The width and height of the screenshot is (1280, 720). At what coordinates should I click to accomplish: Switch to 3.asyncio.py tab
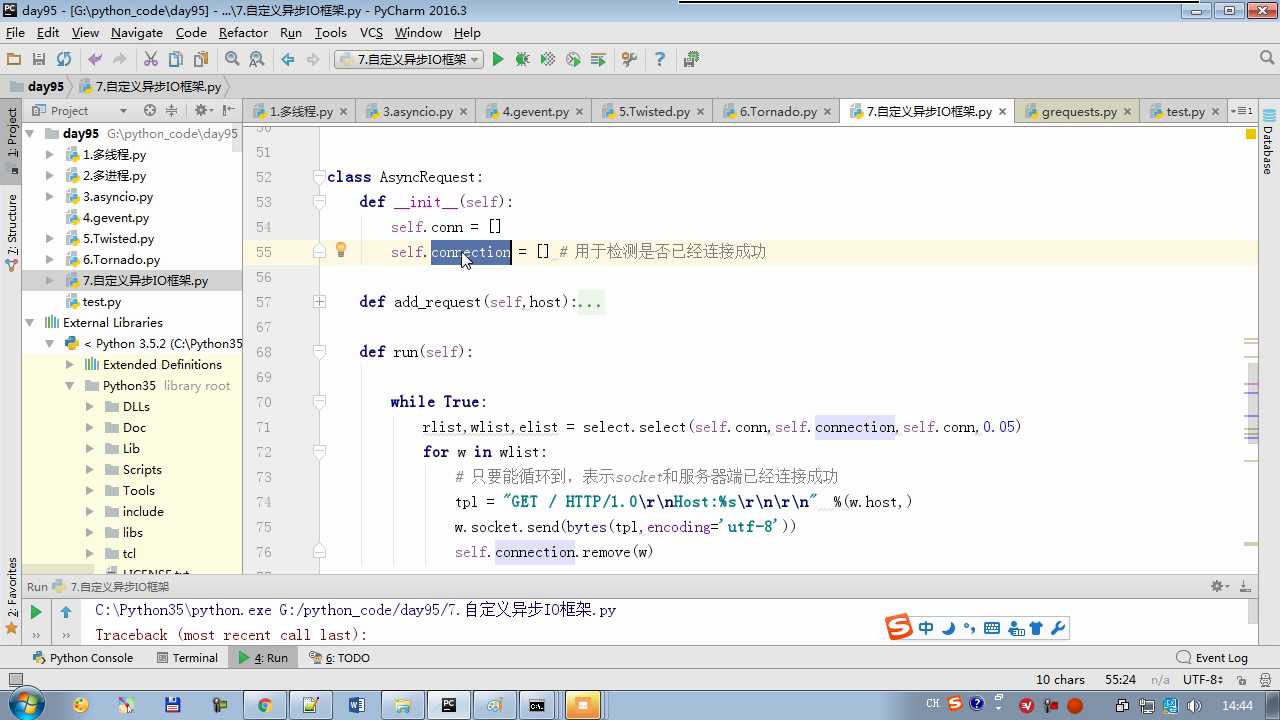[417, 111]
